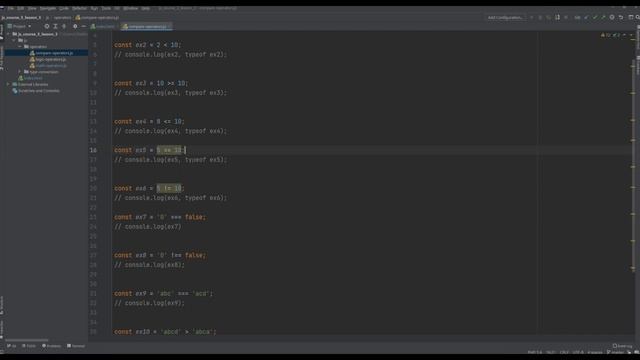The height and width of the screenshot is (360, 640).
Task: Expand the type-conversion folder arrow
Action: pyautogui.click(x=20, y=72)
